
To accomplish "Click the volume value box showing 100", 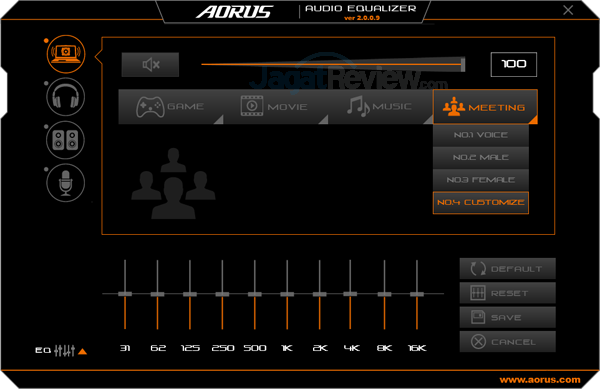I will tap(514, 64).
